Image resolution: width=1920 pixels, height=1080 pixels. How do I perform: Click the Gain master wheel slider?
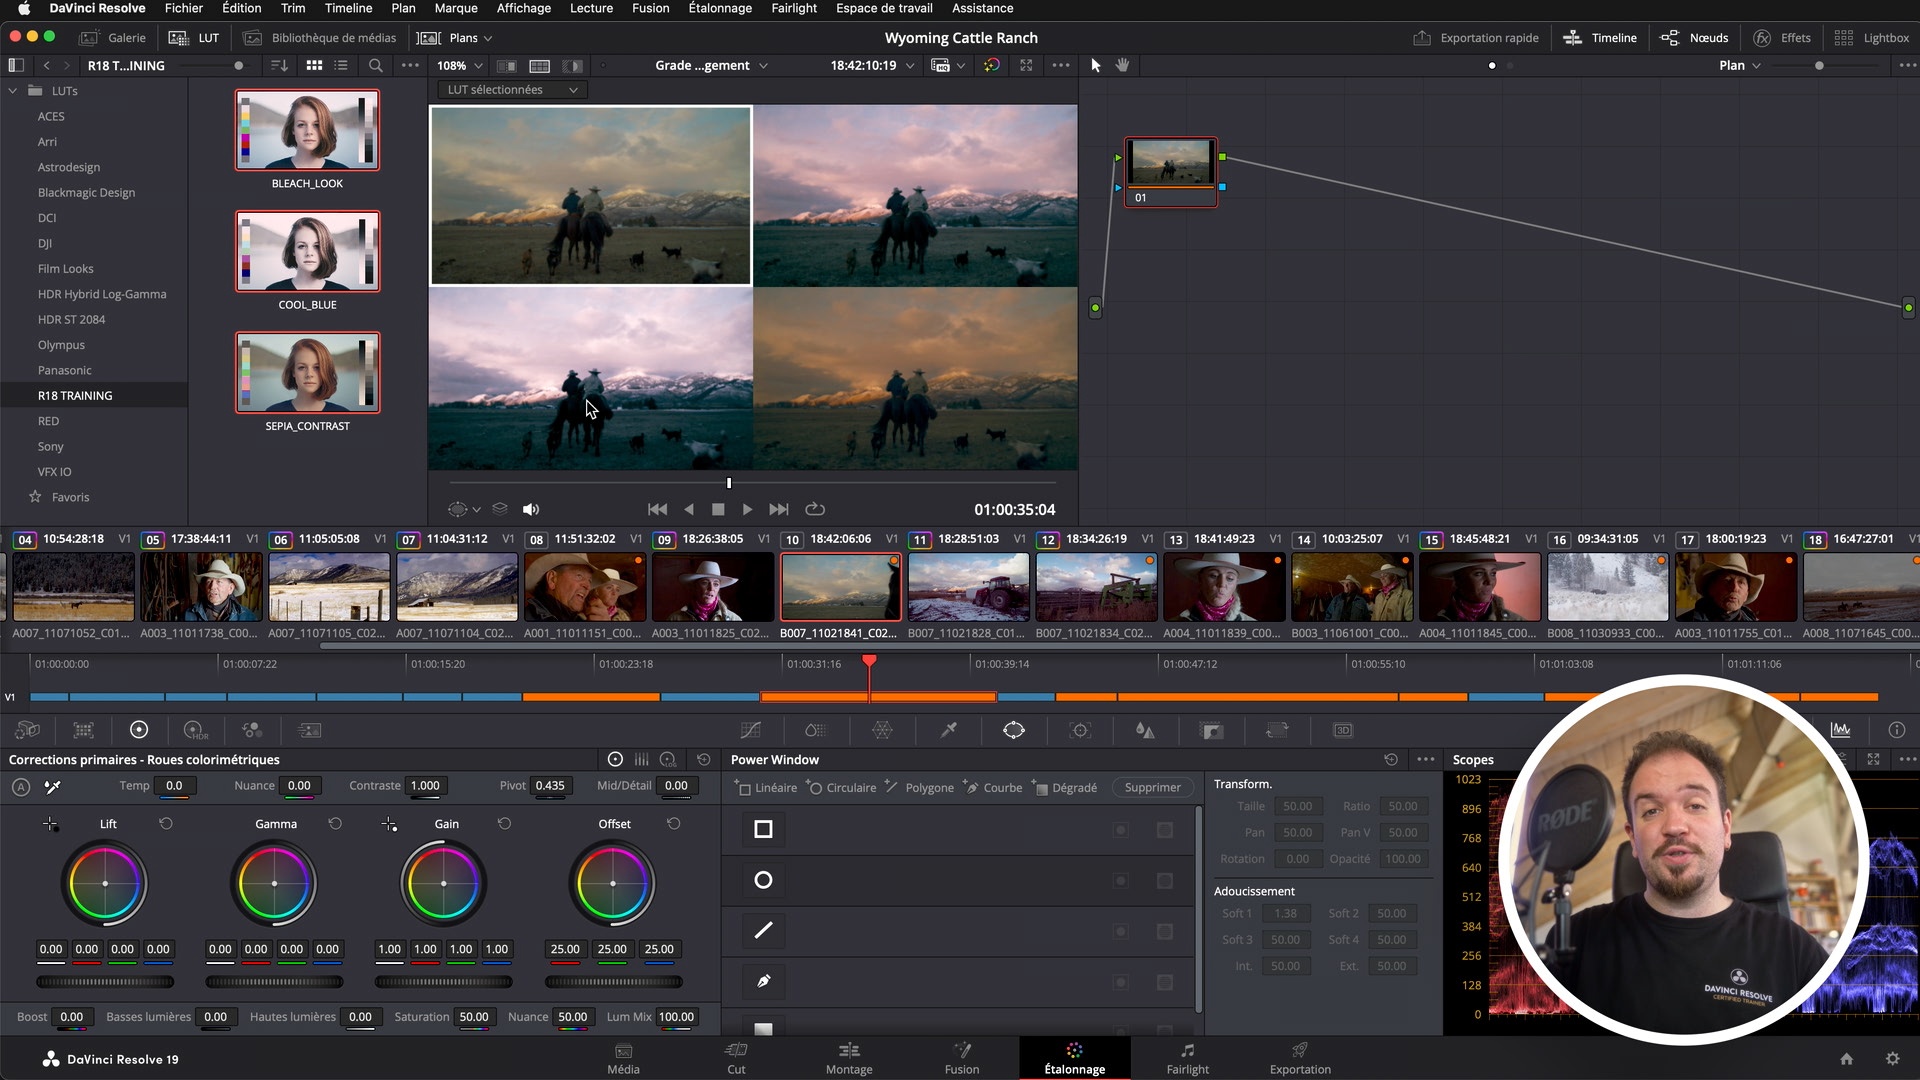click(444, 982)
